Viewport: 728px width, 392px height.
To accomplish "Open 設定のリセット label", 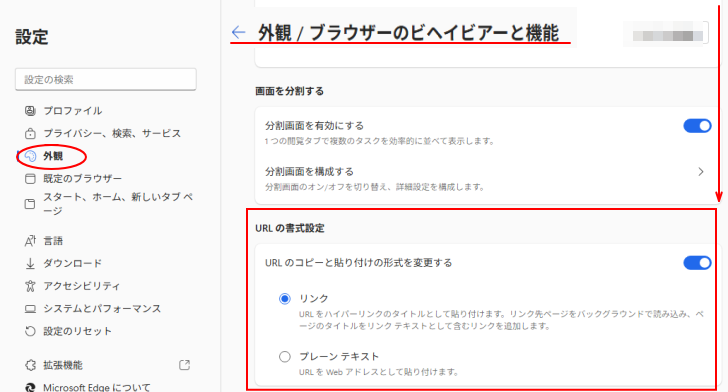I will (x=78, y=331).
